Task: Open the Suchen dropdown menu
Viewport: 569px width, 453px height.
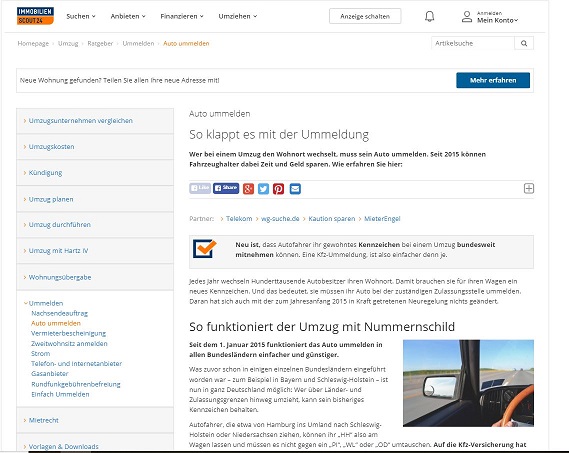Action: tap(81, 16)
